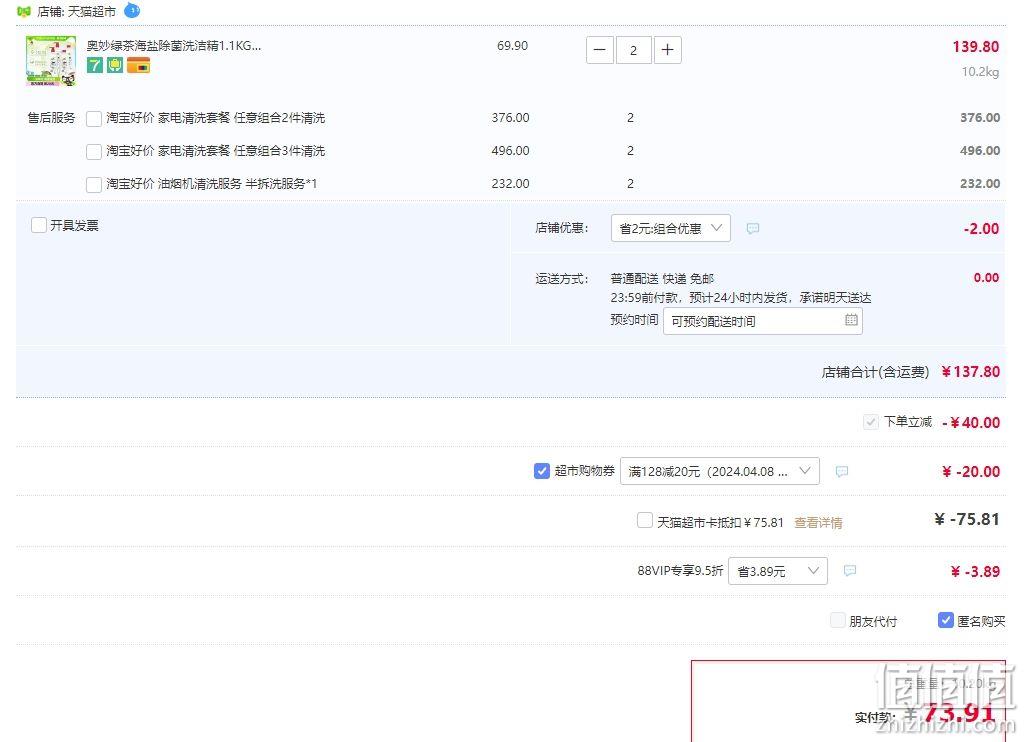The width and height of the screenshot is (1025, 742).
Task: Click the 10.2kg weight label
Action: click(980, 71)
